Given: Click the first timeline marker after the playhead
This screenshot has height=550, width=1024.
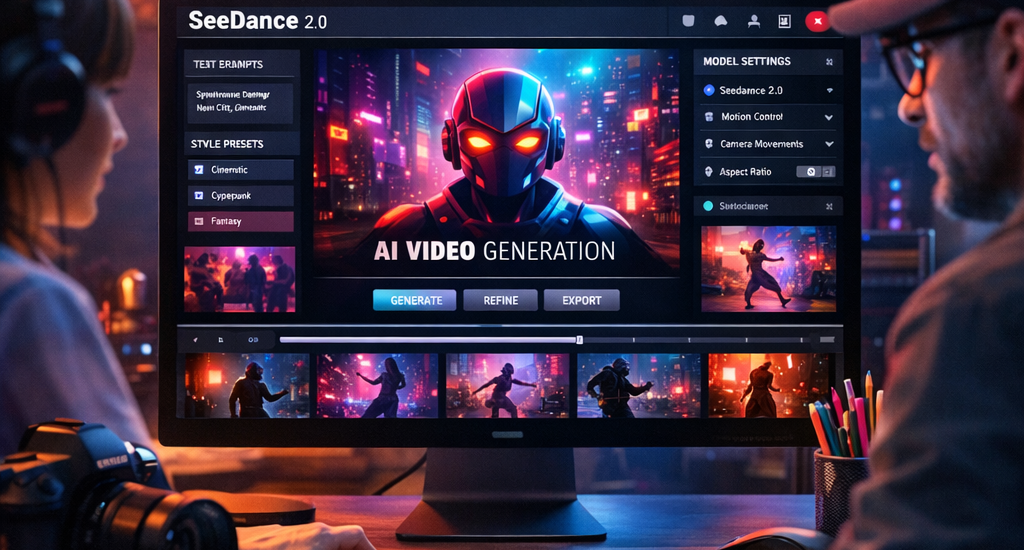Looking at the screenshot, I should click(633, 340).
